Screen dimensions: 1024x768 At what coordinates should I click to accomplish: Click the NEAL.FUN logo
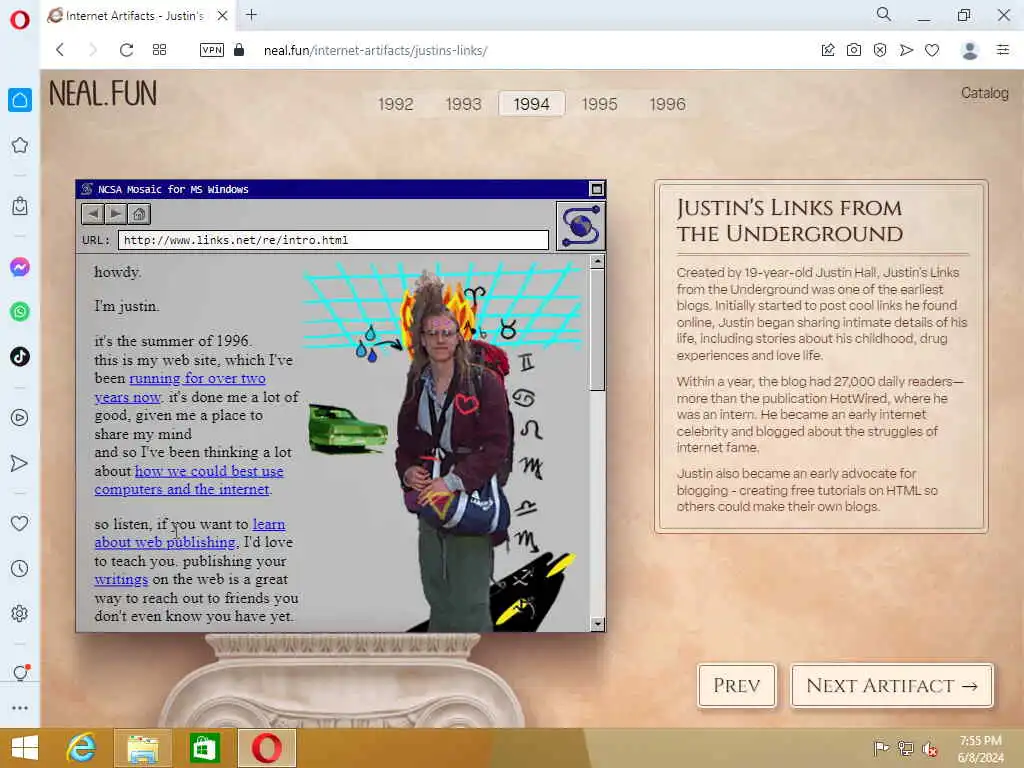tap(103, 93)
